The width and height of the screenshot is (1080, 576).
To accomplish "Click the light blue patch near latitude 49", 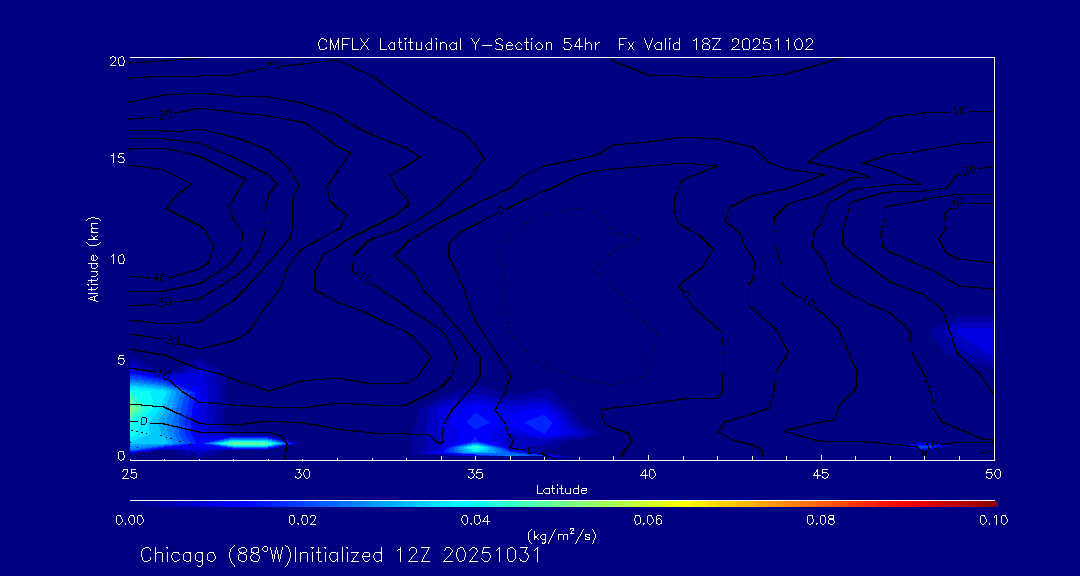I will [x=968, y=340].
